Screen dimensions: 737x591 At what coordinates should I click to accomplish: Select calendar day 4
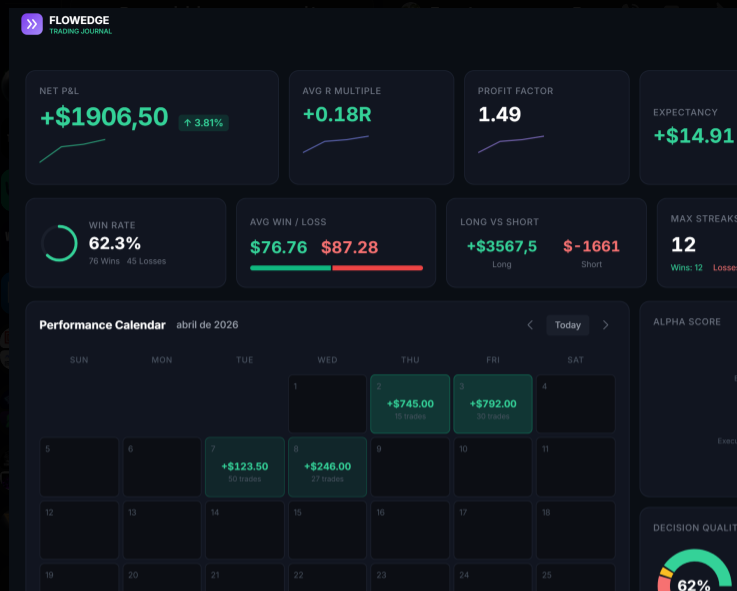tap(576, 404)
